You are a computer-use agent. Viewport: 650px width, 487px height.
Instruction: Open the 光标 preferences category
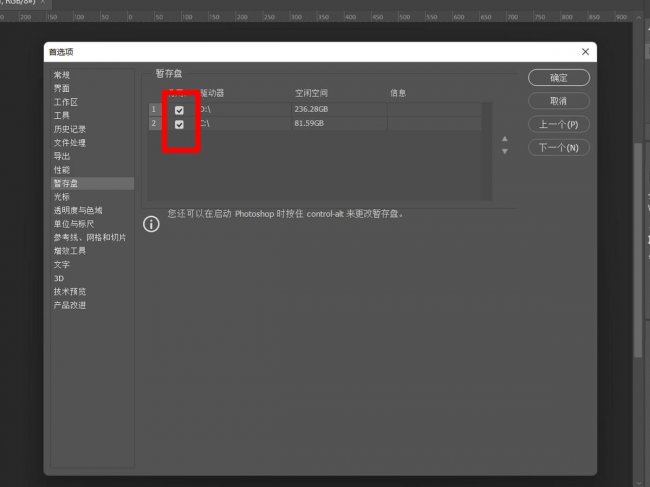(x=62, y=197)
